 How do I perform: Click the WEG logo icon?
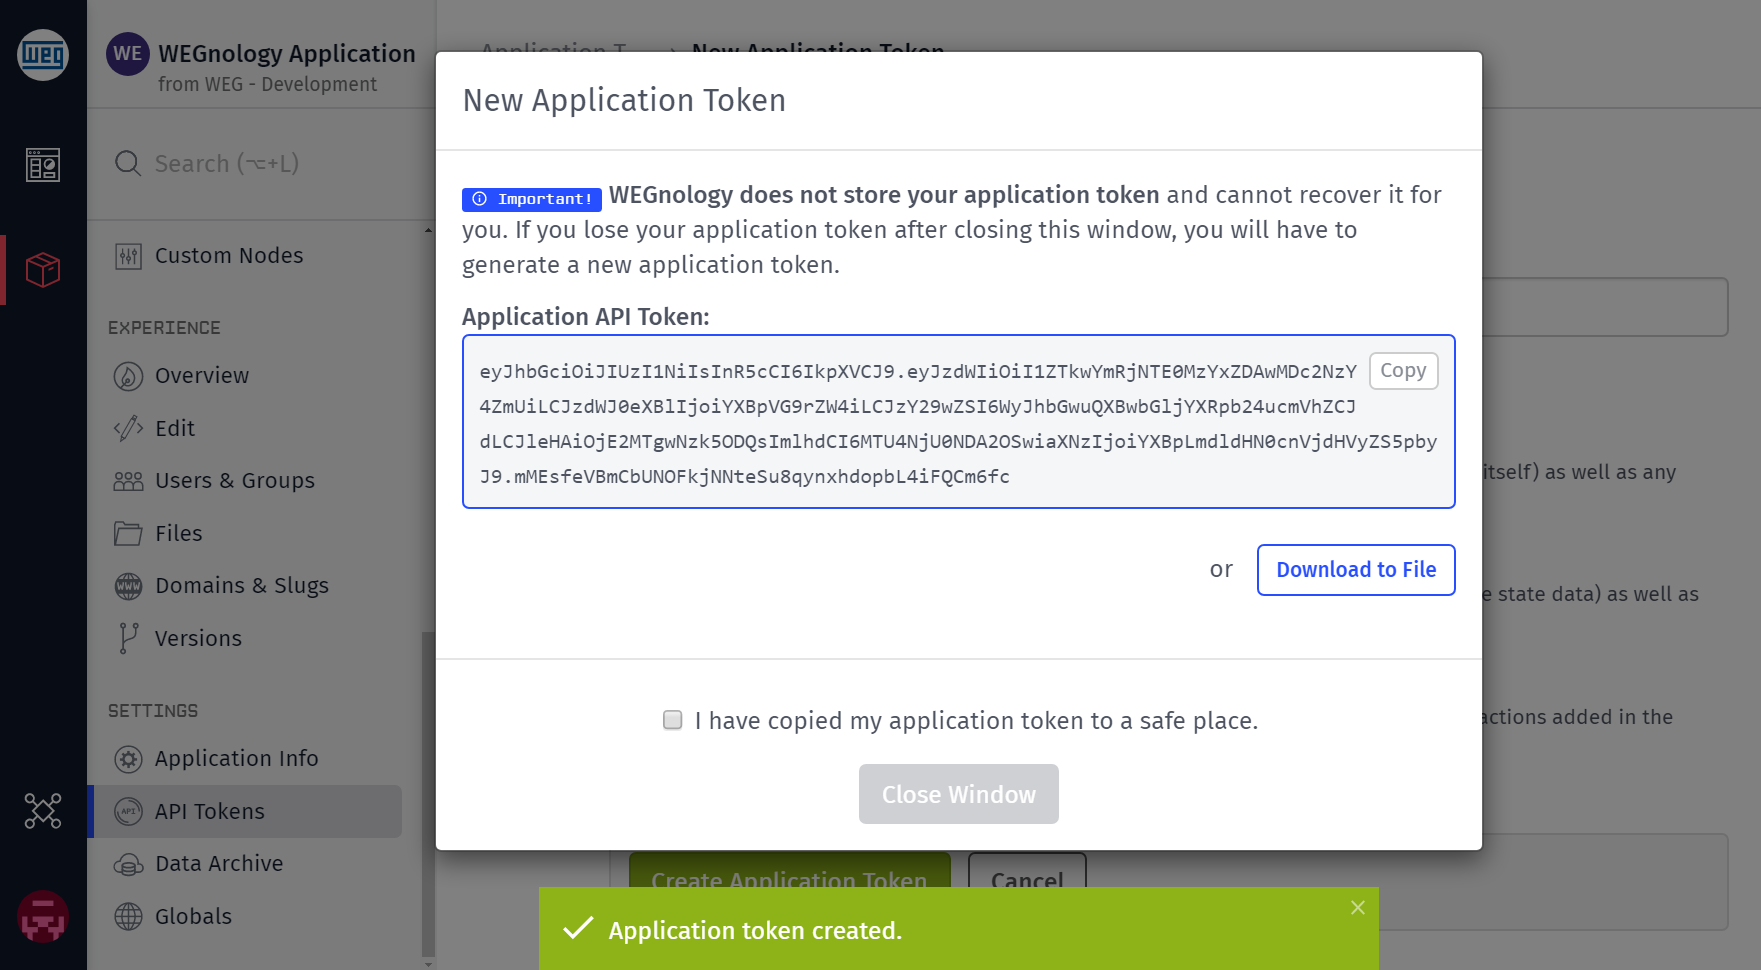43,54
